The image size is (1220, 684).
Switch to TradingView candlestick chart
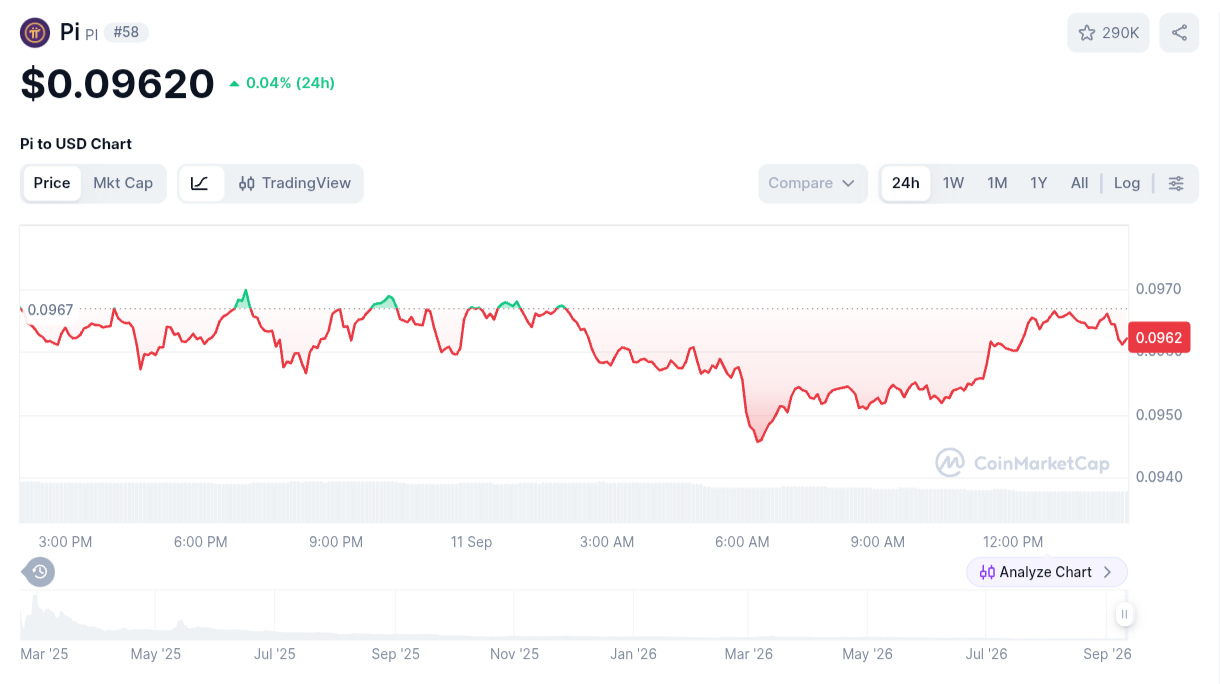click(x=294, y=183)
